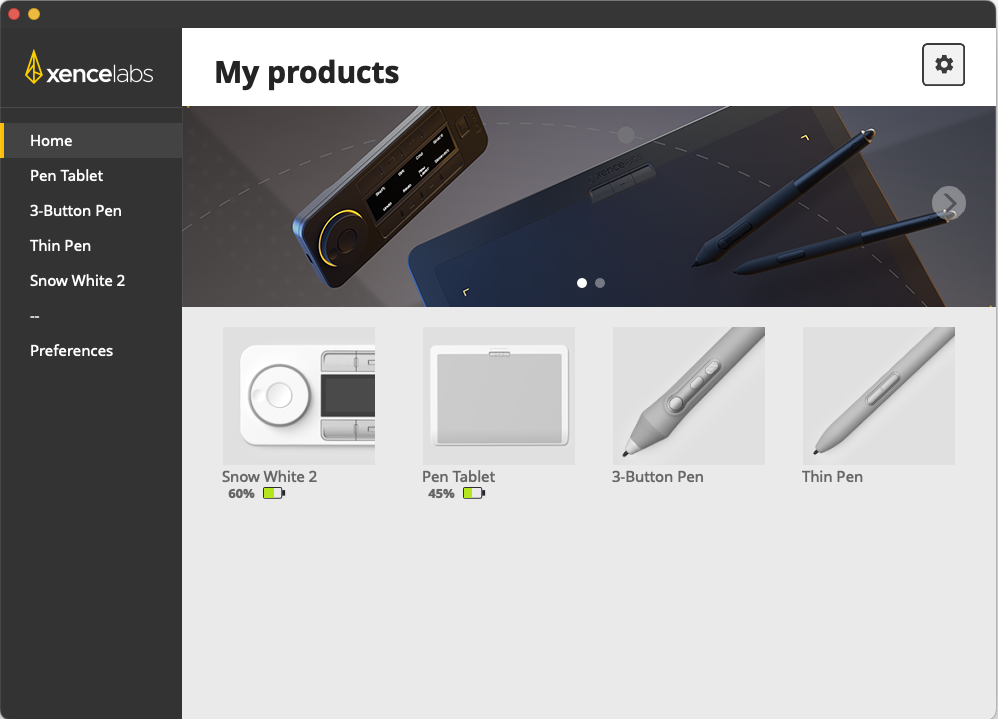Open the Snow White 2 product thumbnail
The width and height of the screenshot is (998, 719).
299,396
